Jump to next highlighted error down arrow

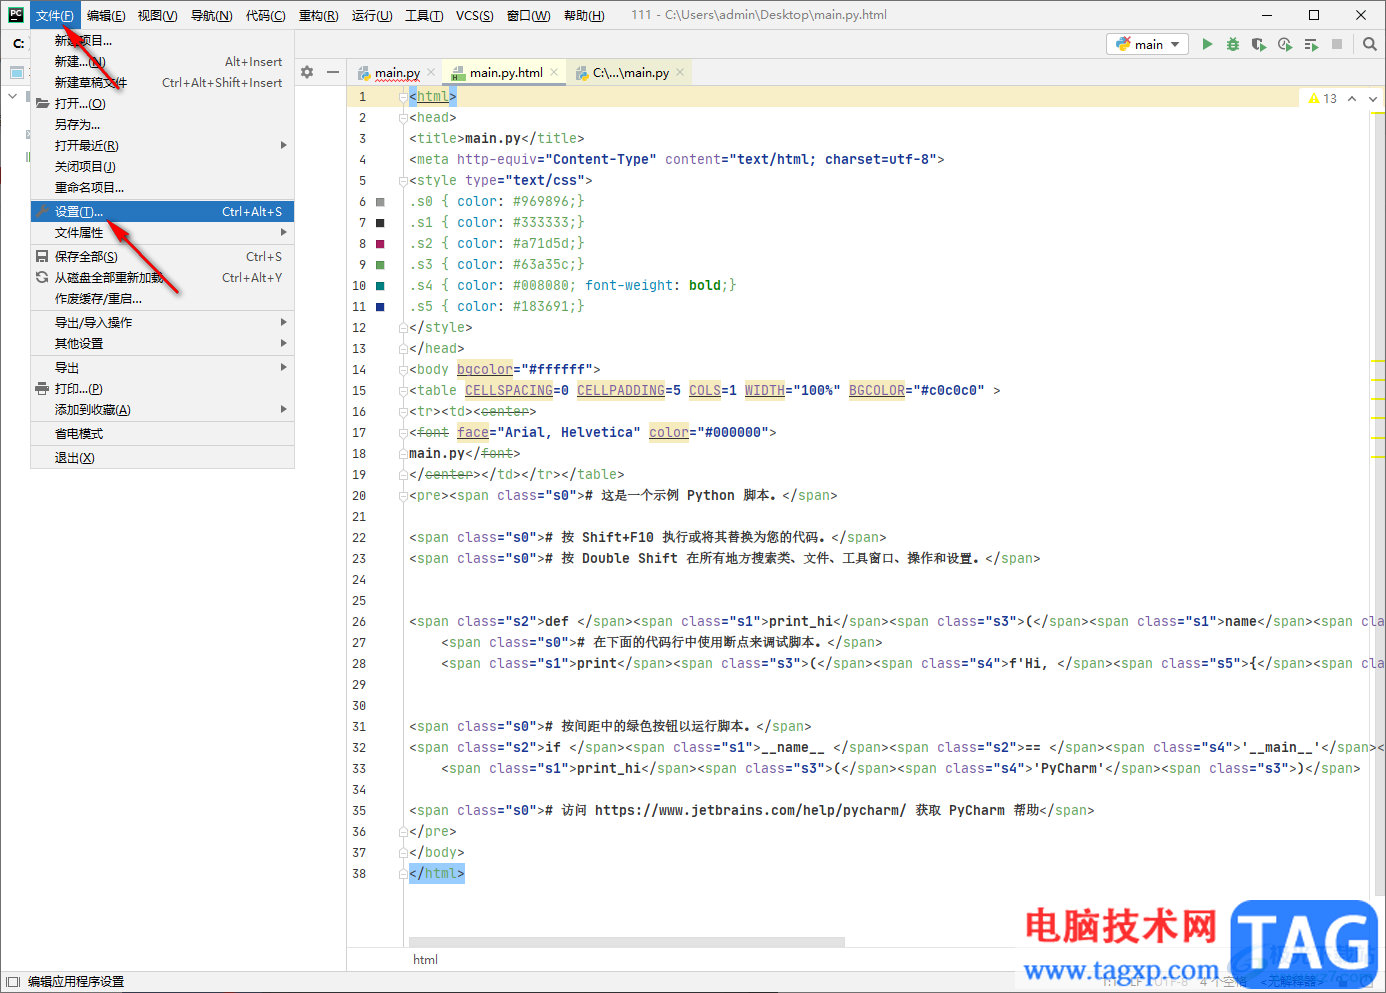[x=1373, y=98]
